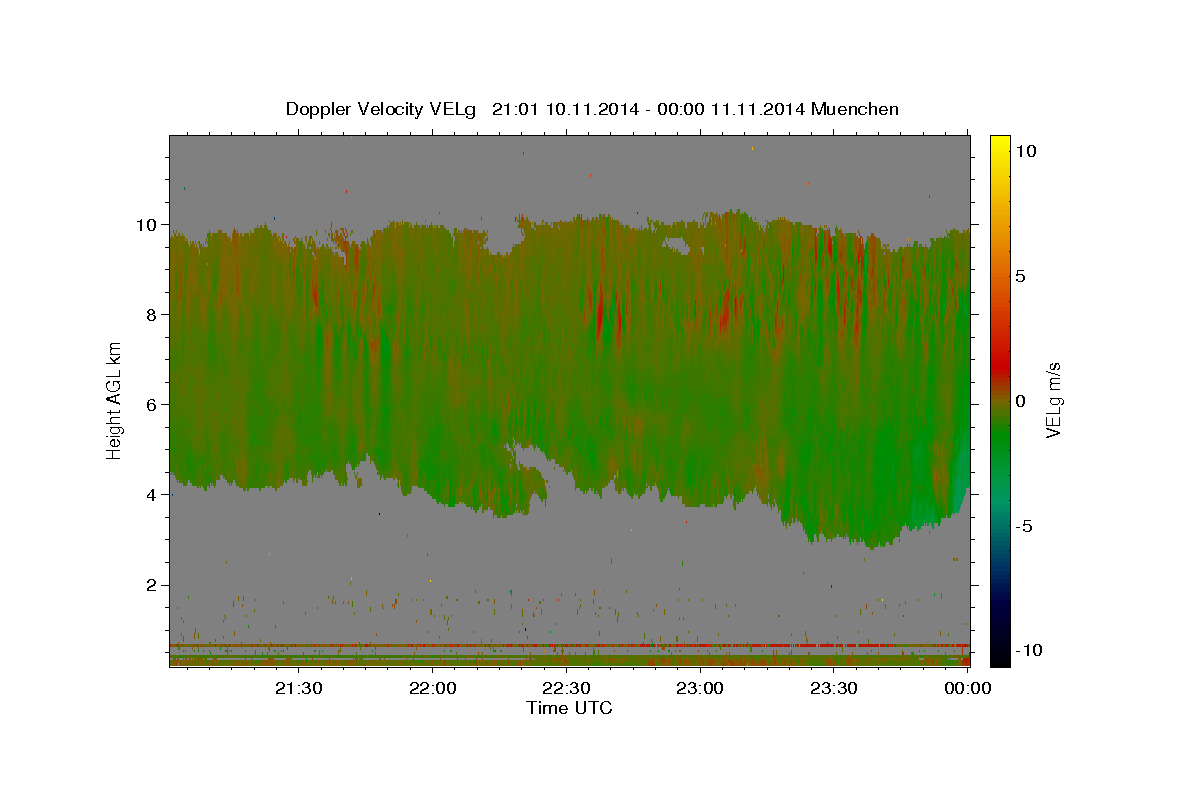1200x800 pixels.
Task: Click the colorbar value 0
Action: click(1020, 400)
